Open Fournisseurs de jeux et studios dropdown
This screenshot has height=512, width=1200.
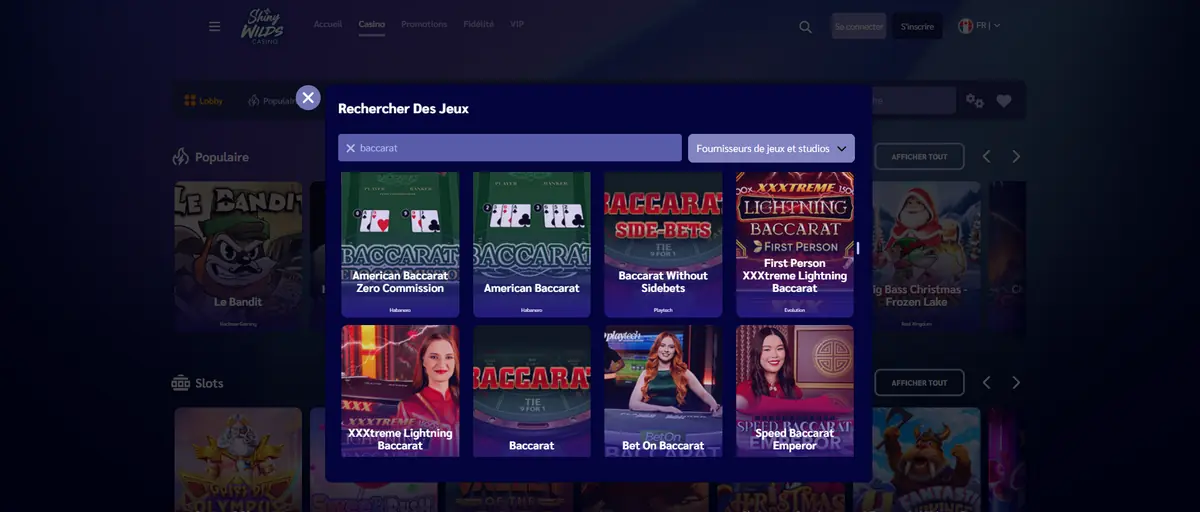pyautogui.click(x=771, y=148)
